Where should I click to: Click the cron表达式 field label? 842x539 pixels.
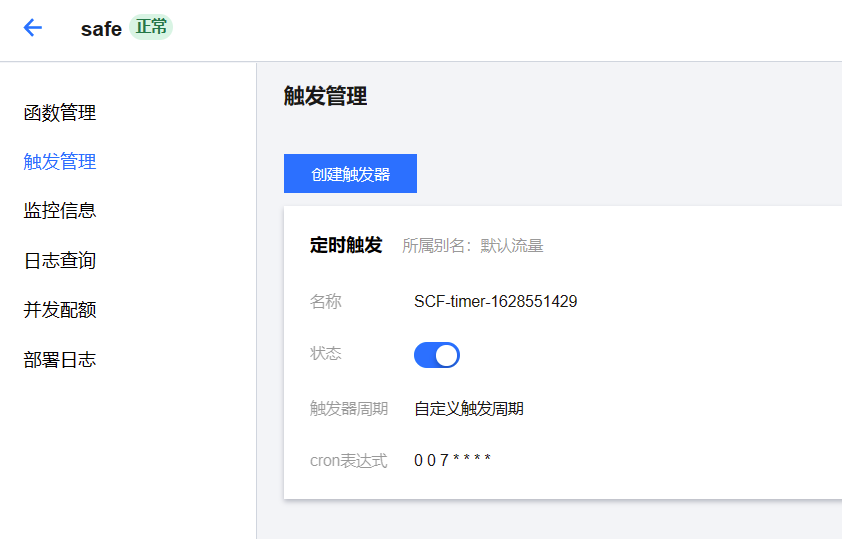tap(349, 461)
